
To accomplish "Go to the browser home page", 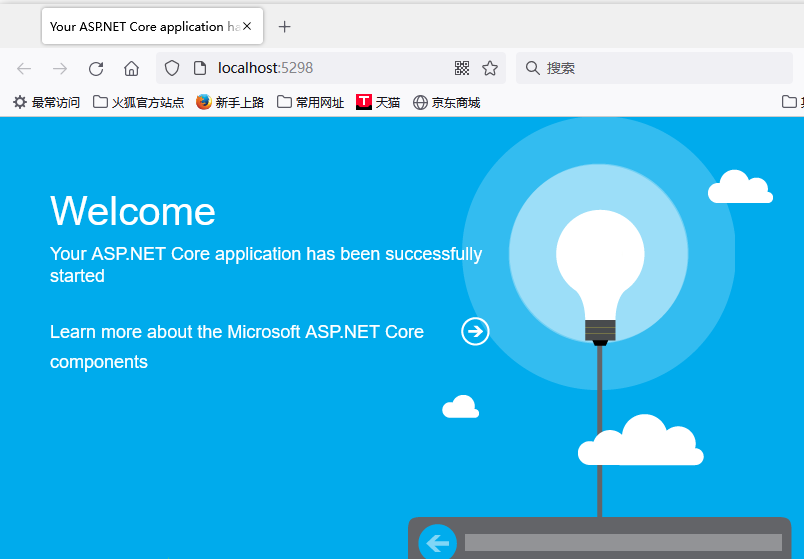I will click(x=131, y=68).
